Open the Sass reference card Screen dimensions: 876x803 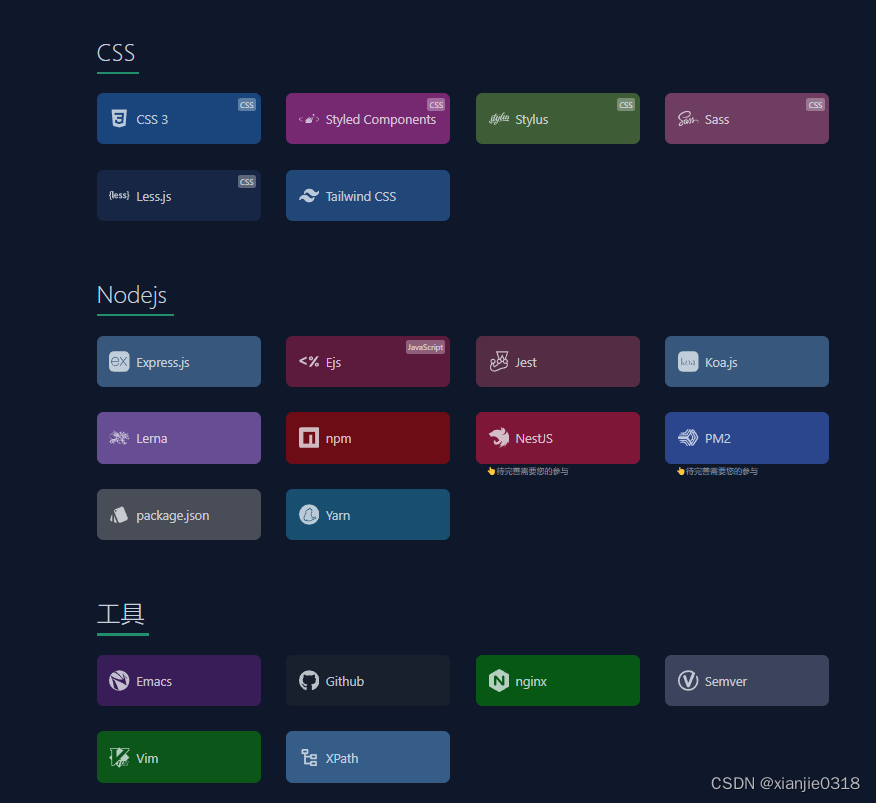[x=746, y=118]
